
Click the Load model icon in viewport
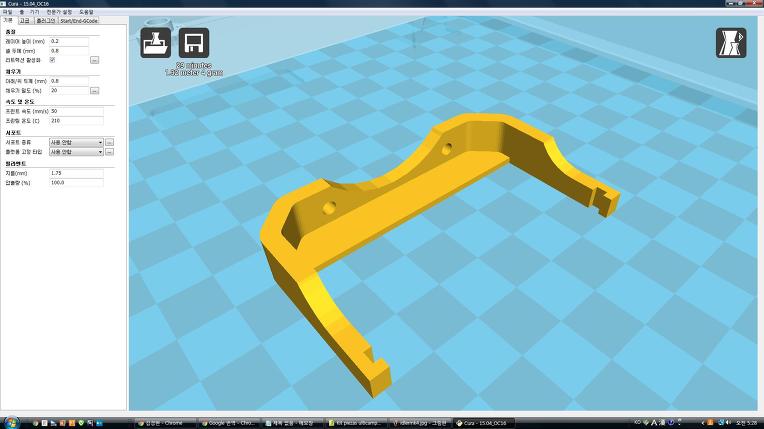(155, 43)
